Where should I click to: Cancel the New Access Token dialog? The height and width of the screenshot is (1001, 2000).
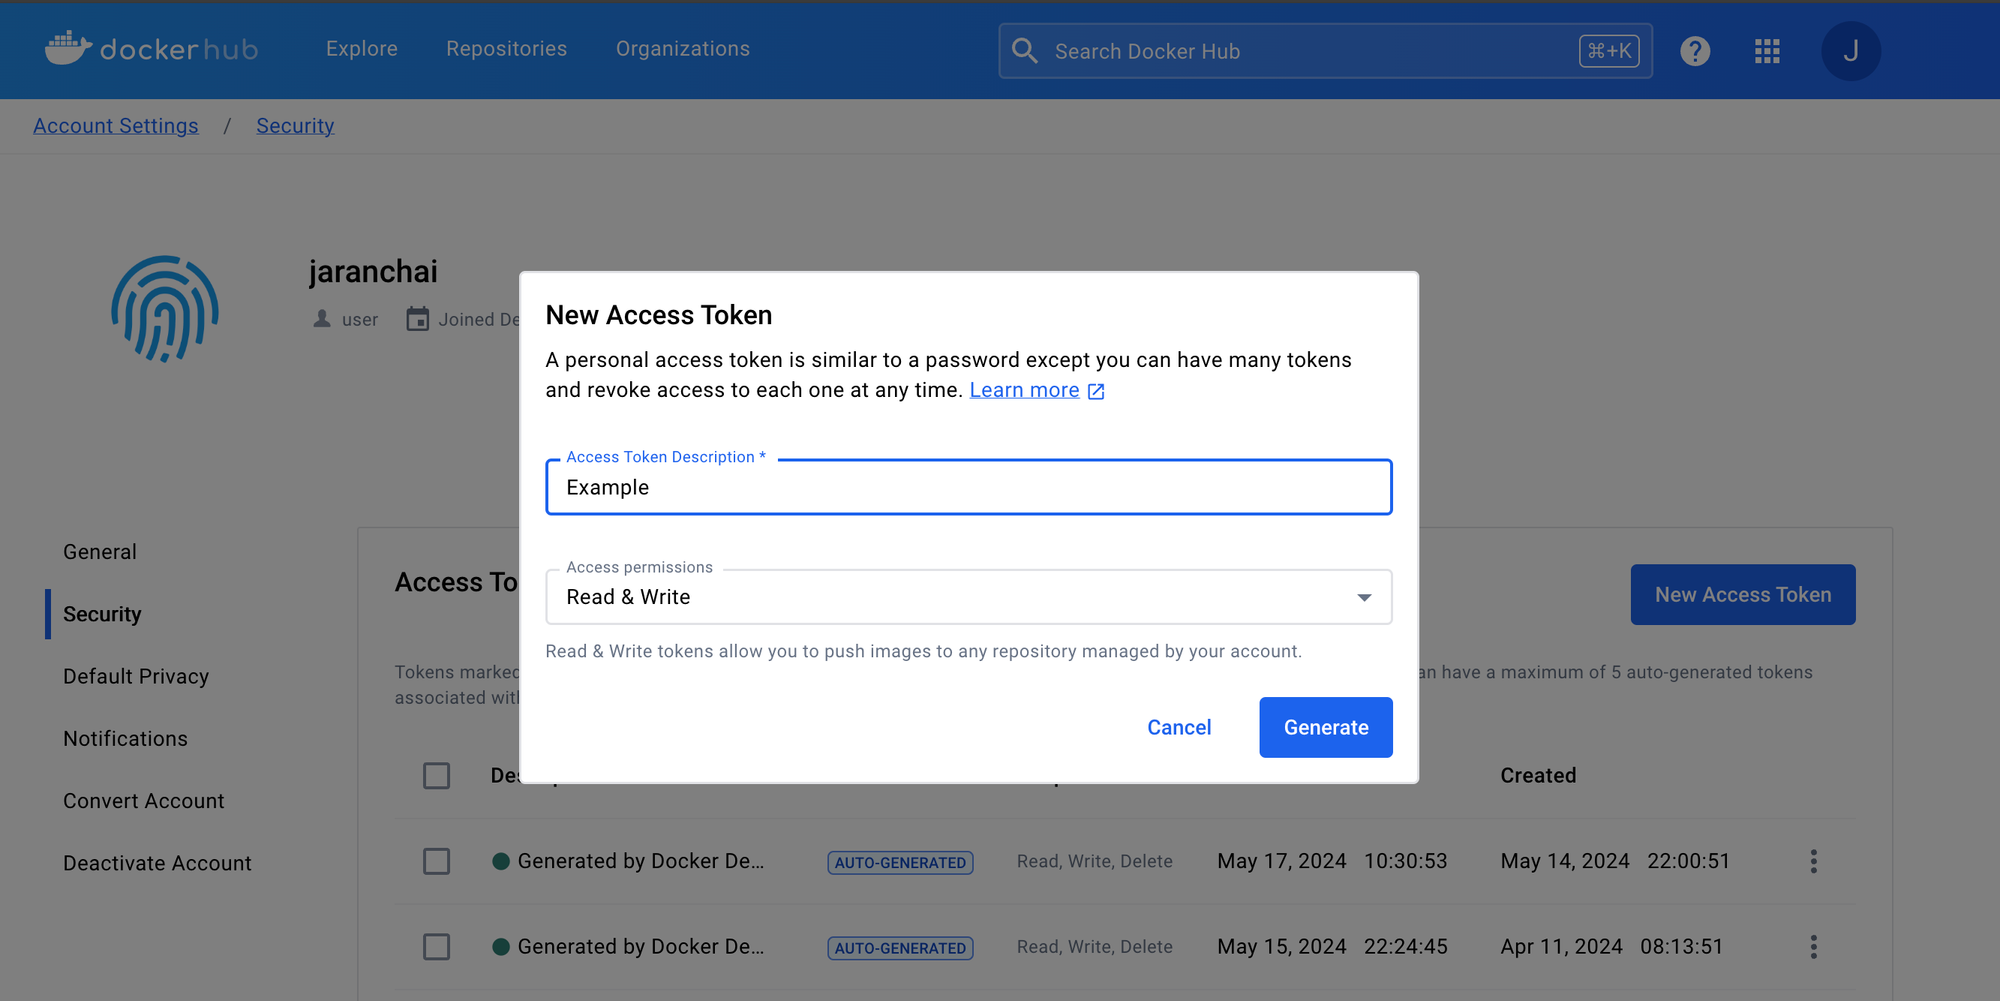[x=1179, y=727]
